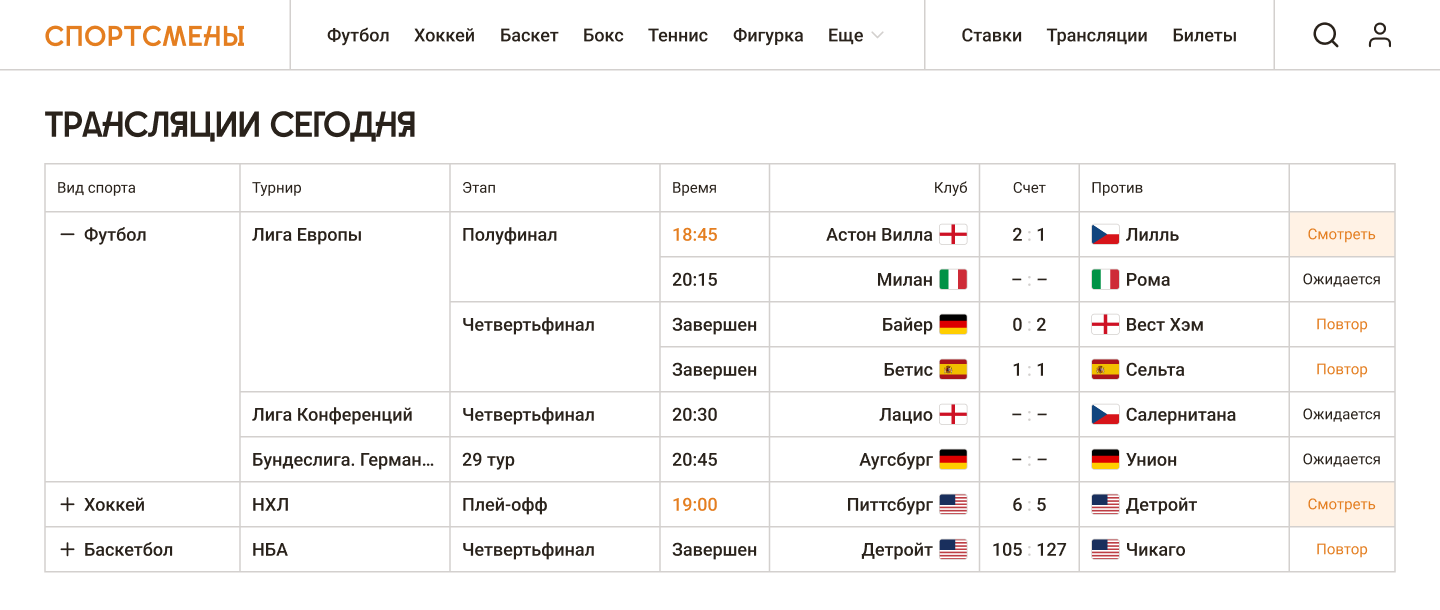
Task: Open the Билеты menu item
Action: click(1204, 36)
